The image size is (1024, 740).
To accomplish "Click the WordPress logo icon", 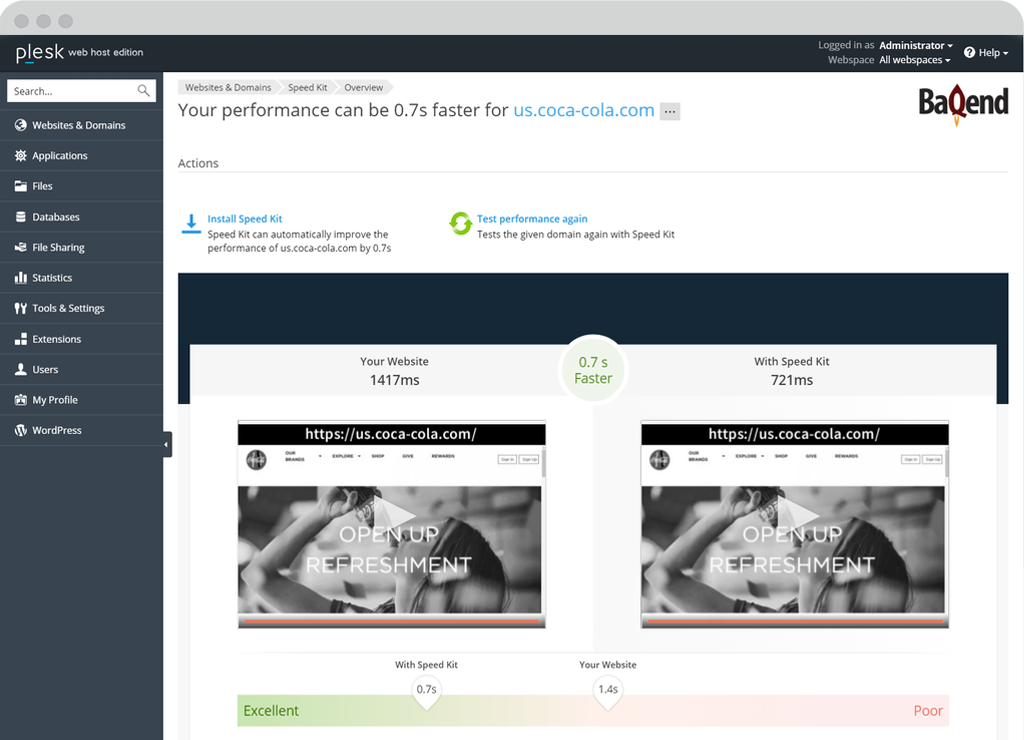I will pos(21,430).
